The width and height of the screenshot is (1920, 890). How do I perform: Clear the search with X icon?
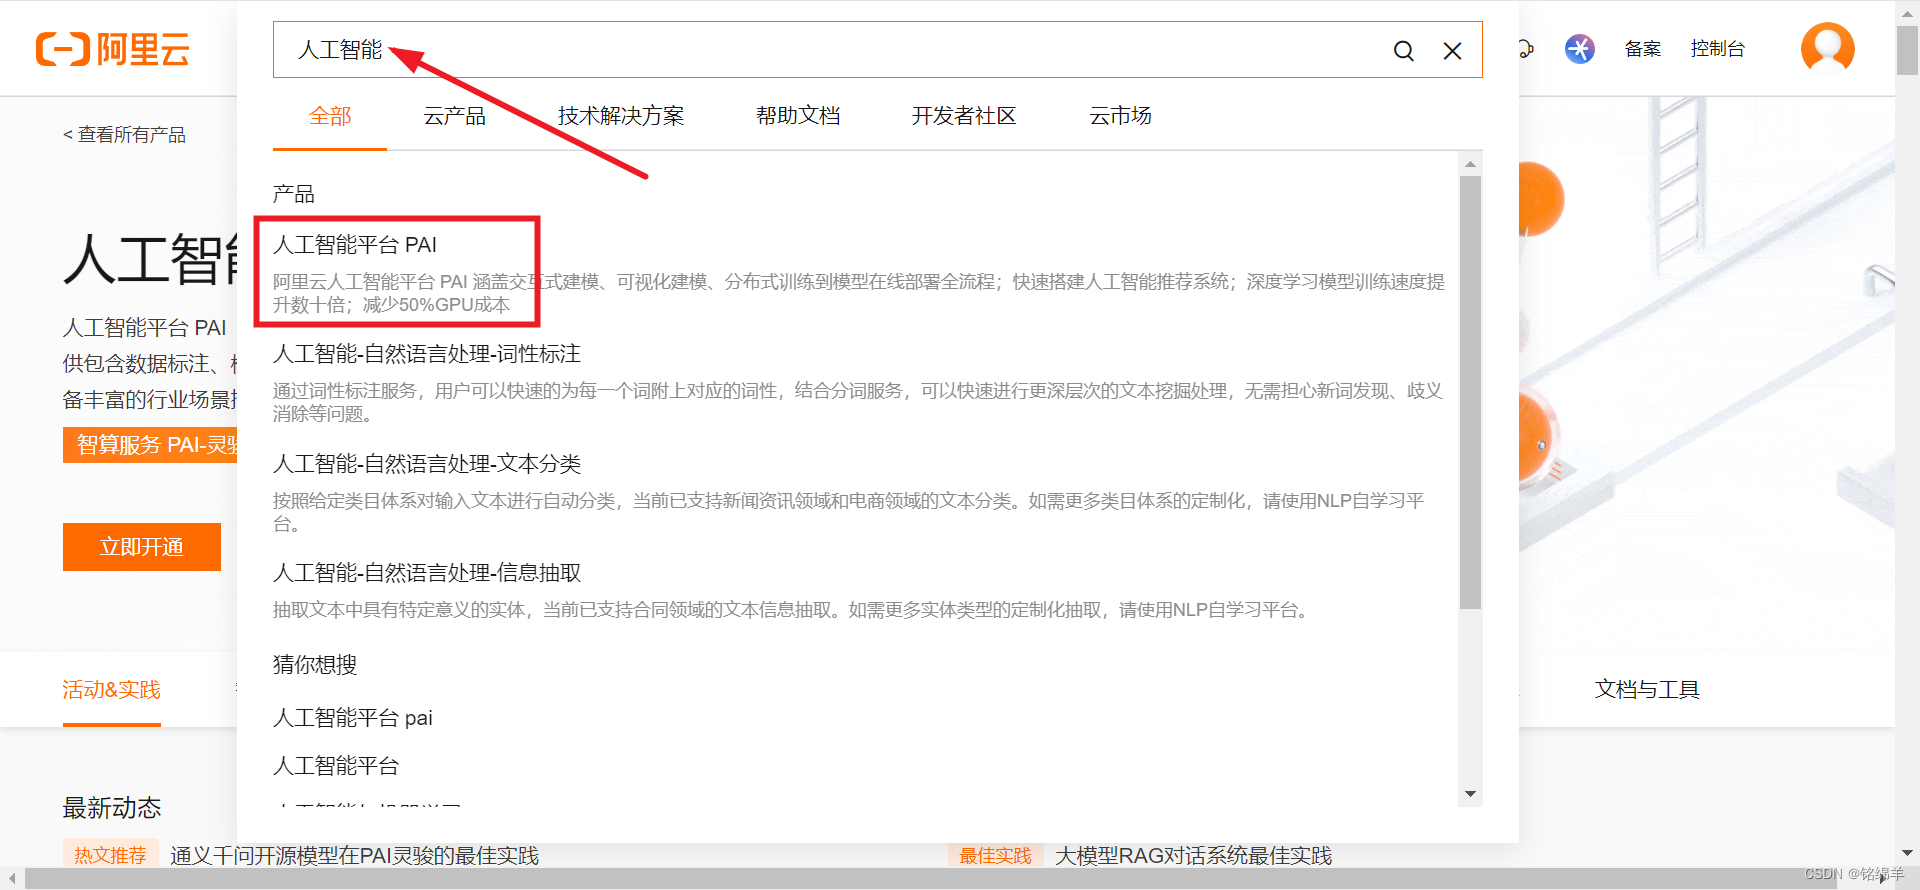(x=1452, y=51)
